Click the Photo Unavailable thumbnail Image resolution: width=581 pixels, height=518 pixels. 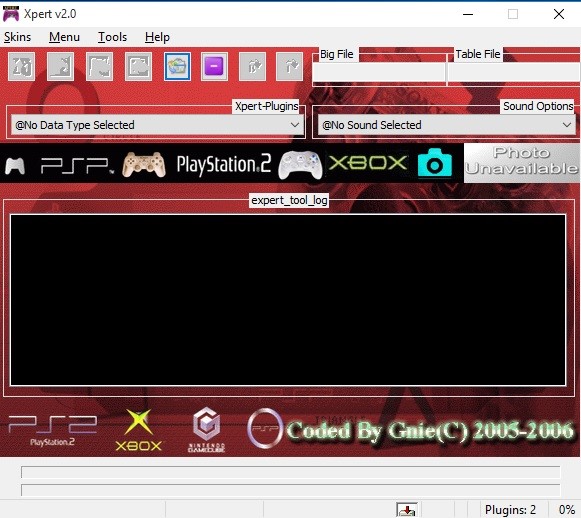[522, 163]
